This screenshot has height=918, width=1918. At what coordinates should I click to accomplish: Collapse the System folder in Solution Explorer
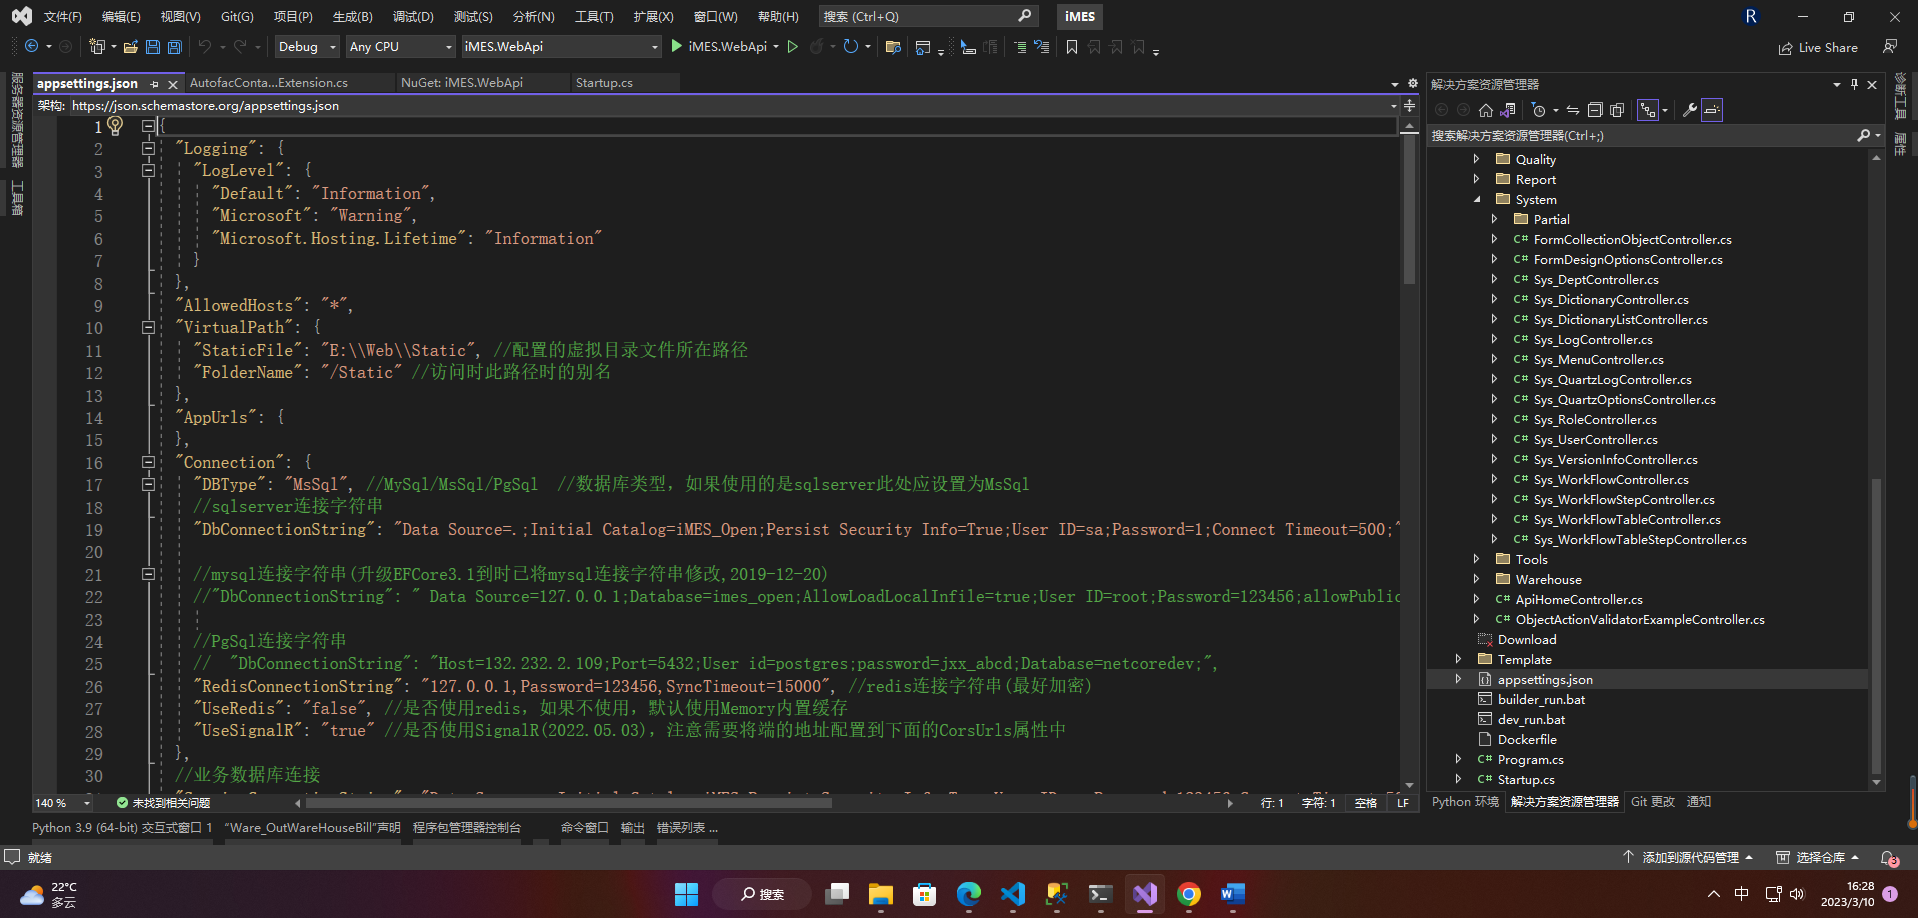click(1476, 199)
